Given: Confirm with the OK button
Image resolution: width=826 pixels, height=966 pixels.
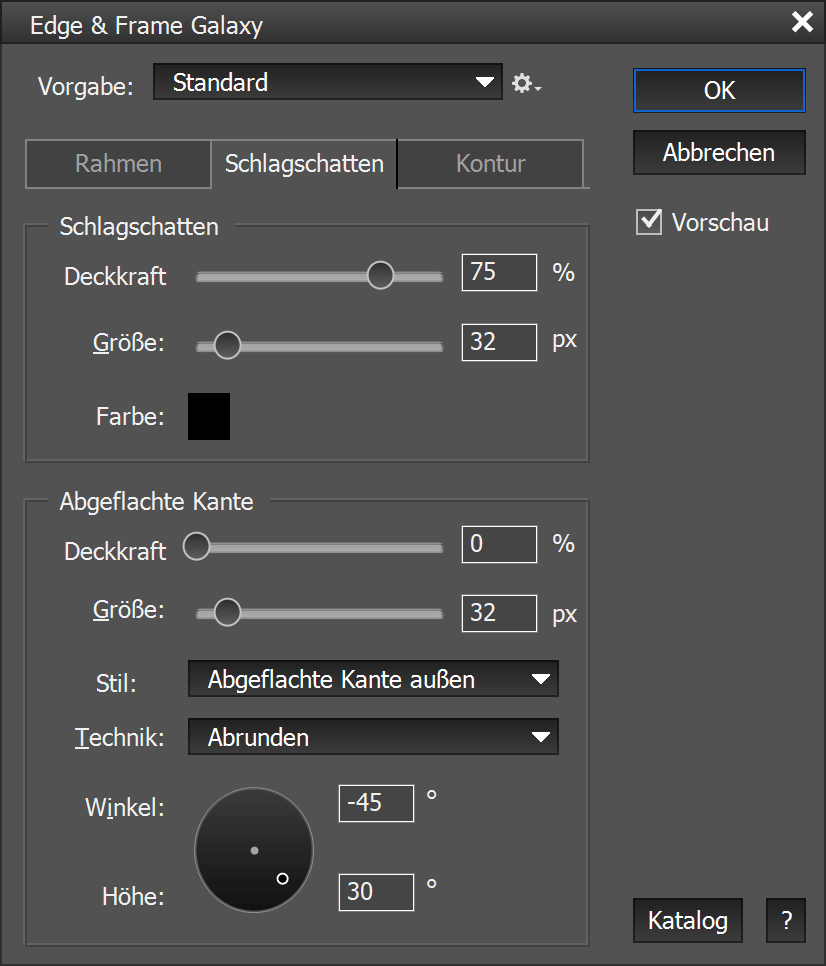Looking at the screenshot, I should [719, 91].
